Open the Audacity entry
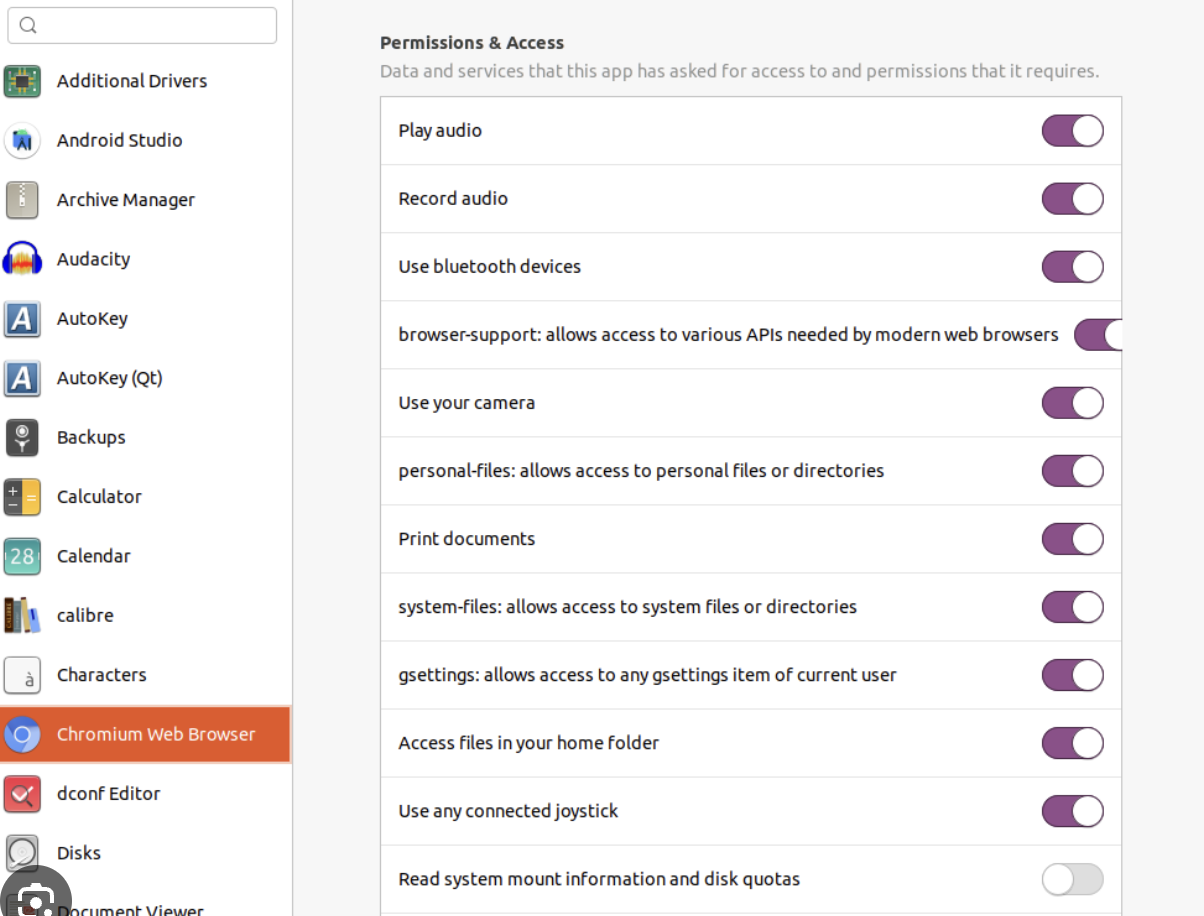 tap(146, 260)
